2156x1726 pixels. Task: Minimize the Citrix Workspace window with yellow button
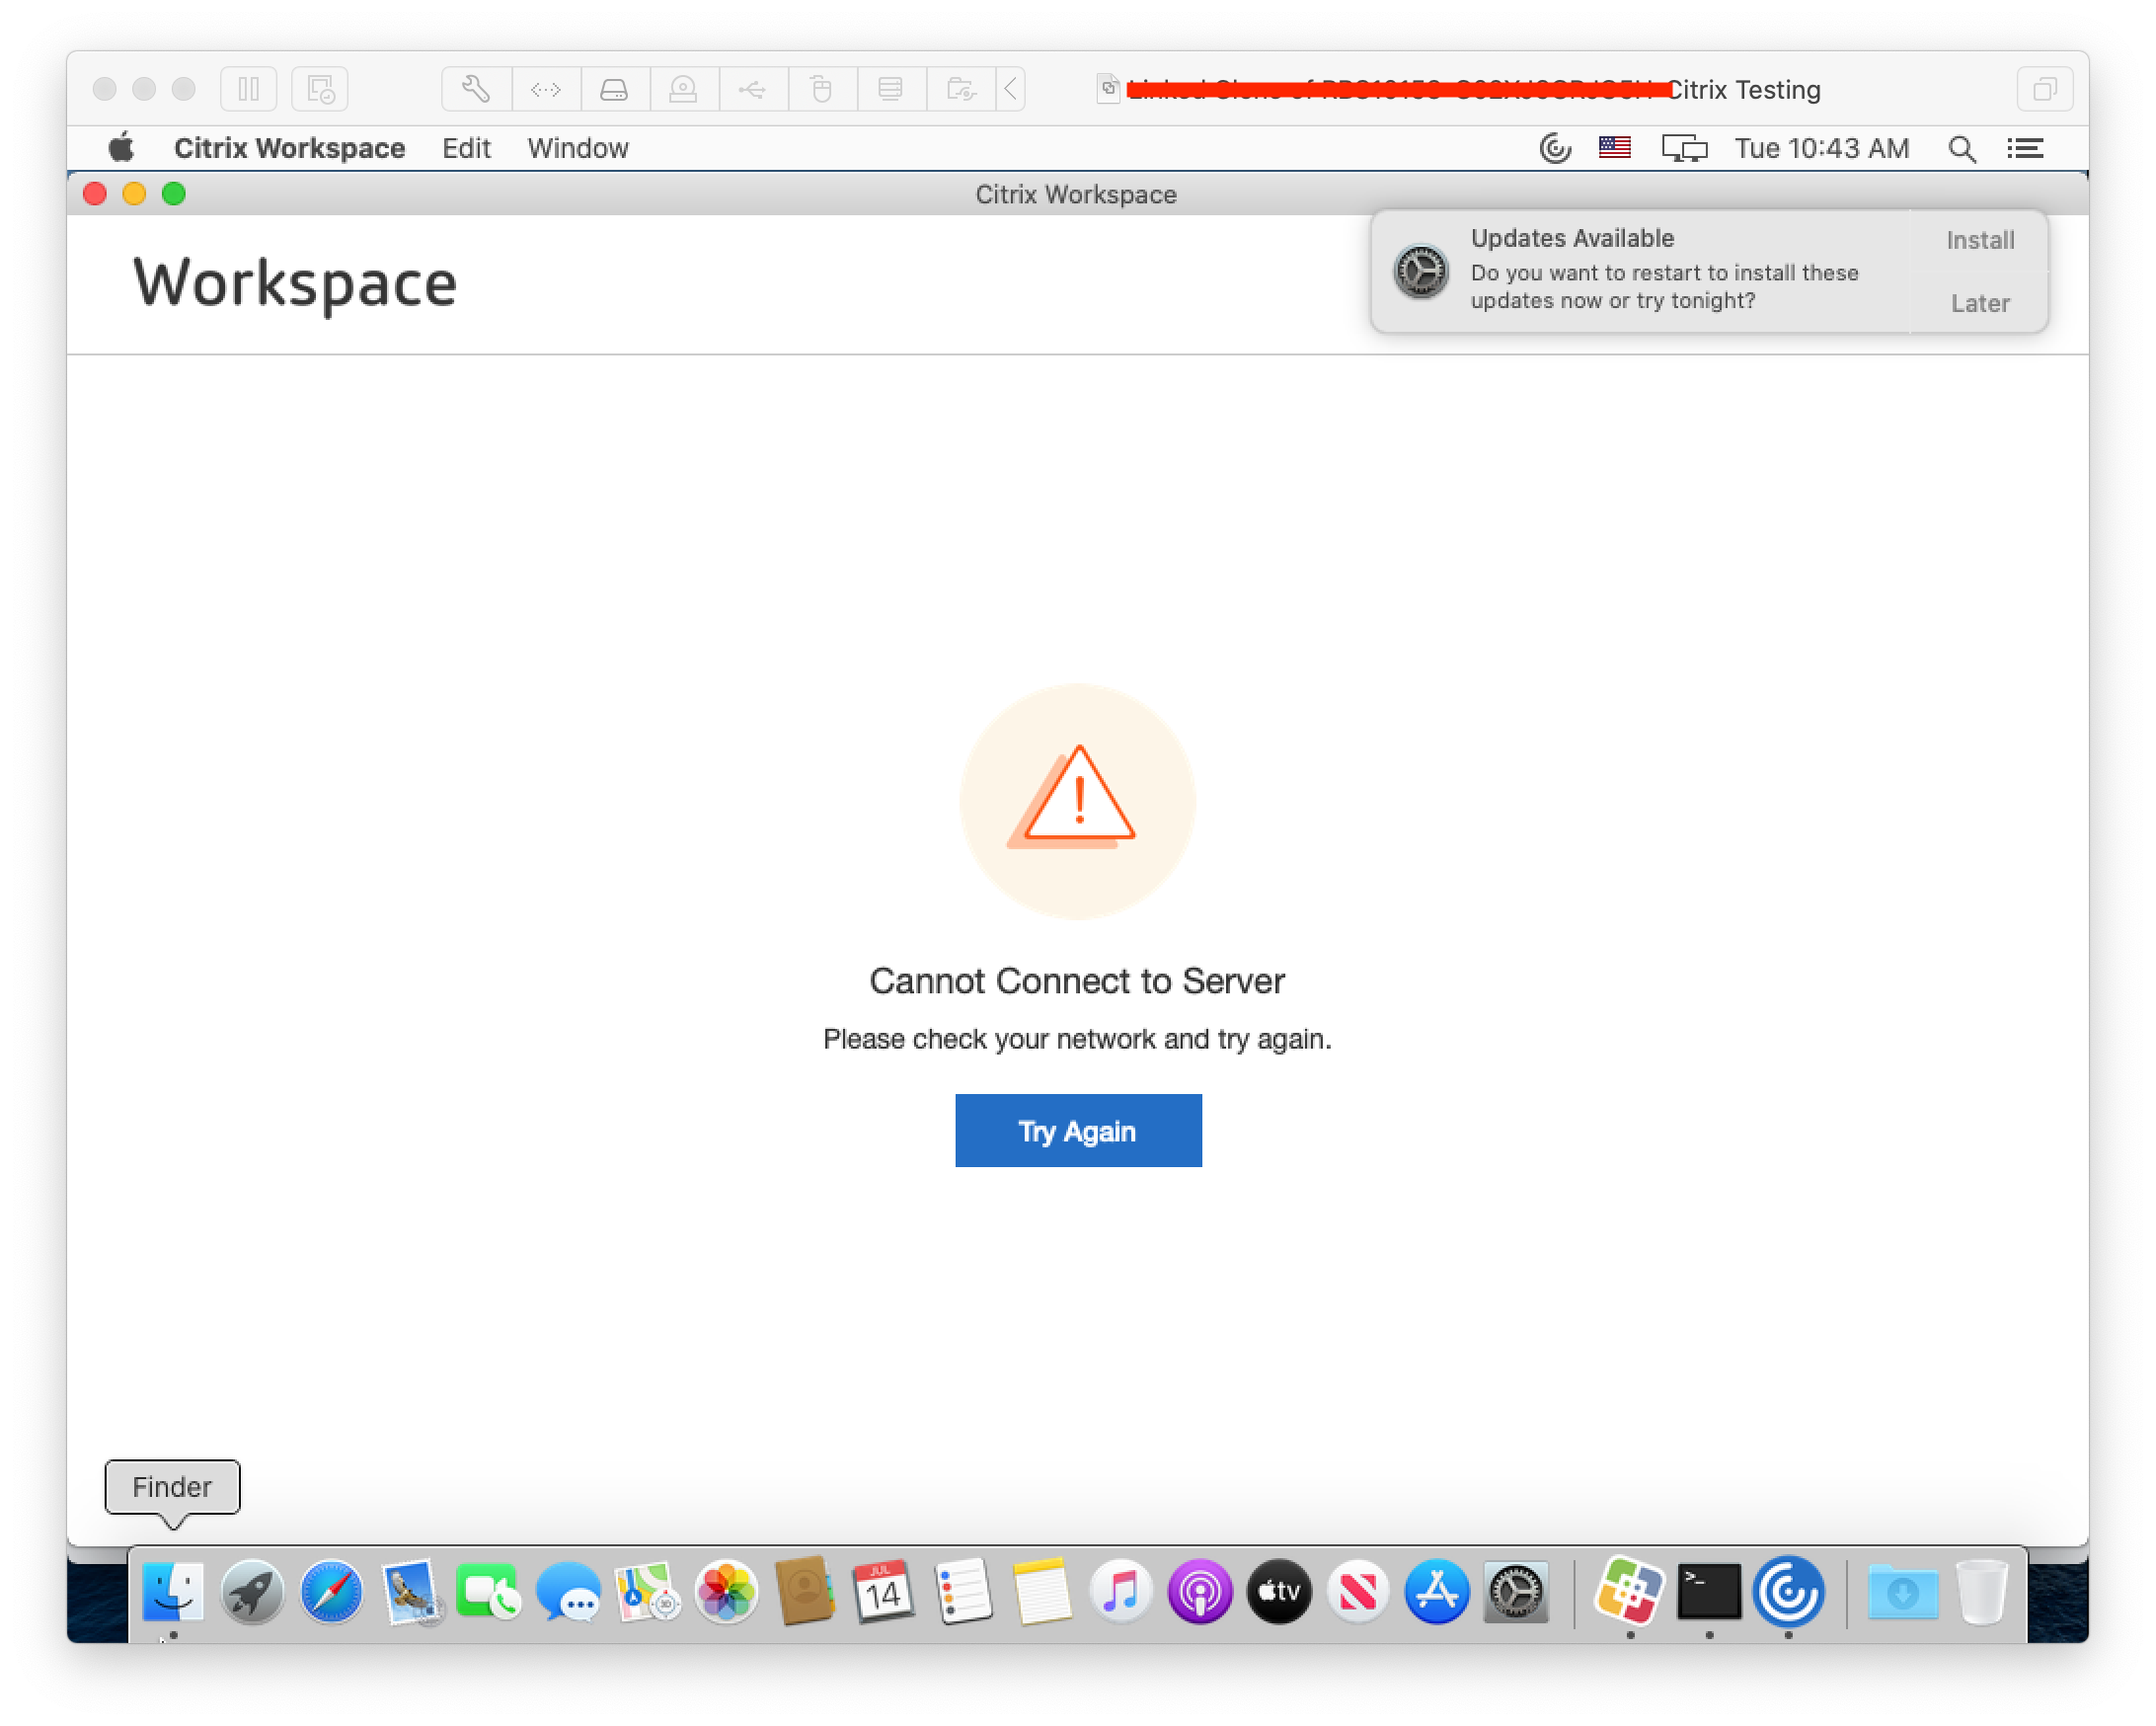click(134, 194)
